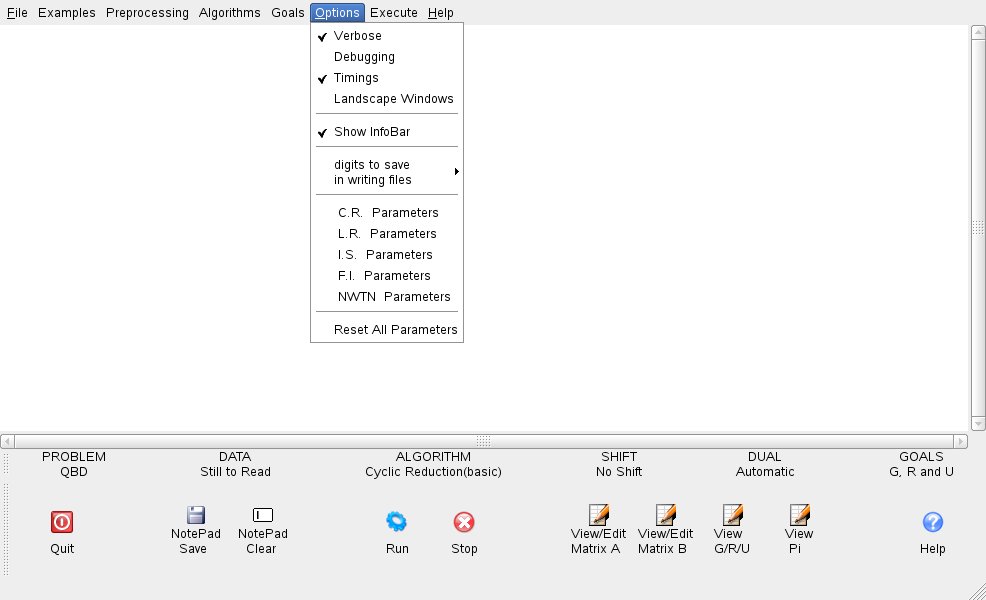Toggle the Timings option off

coord(356,78)
